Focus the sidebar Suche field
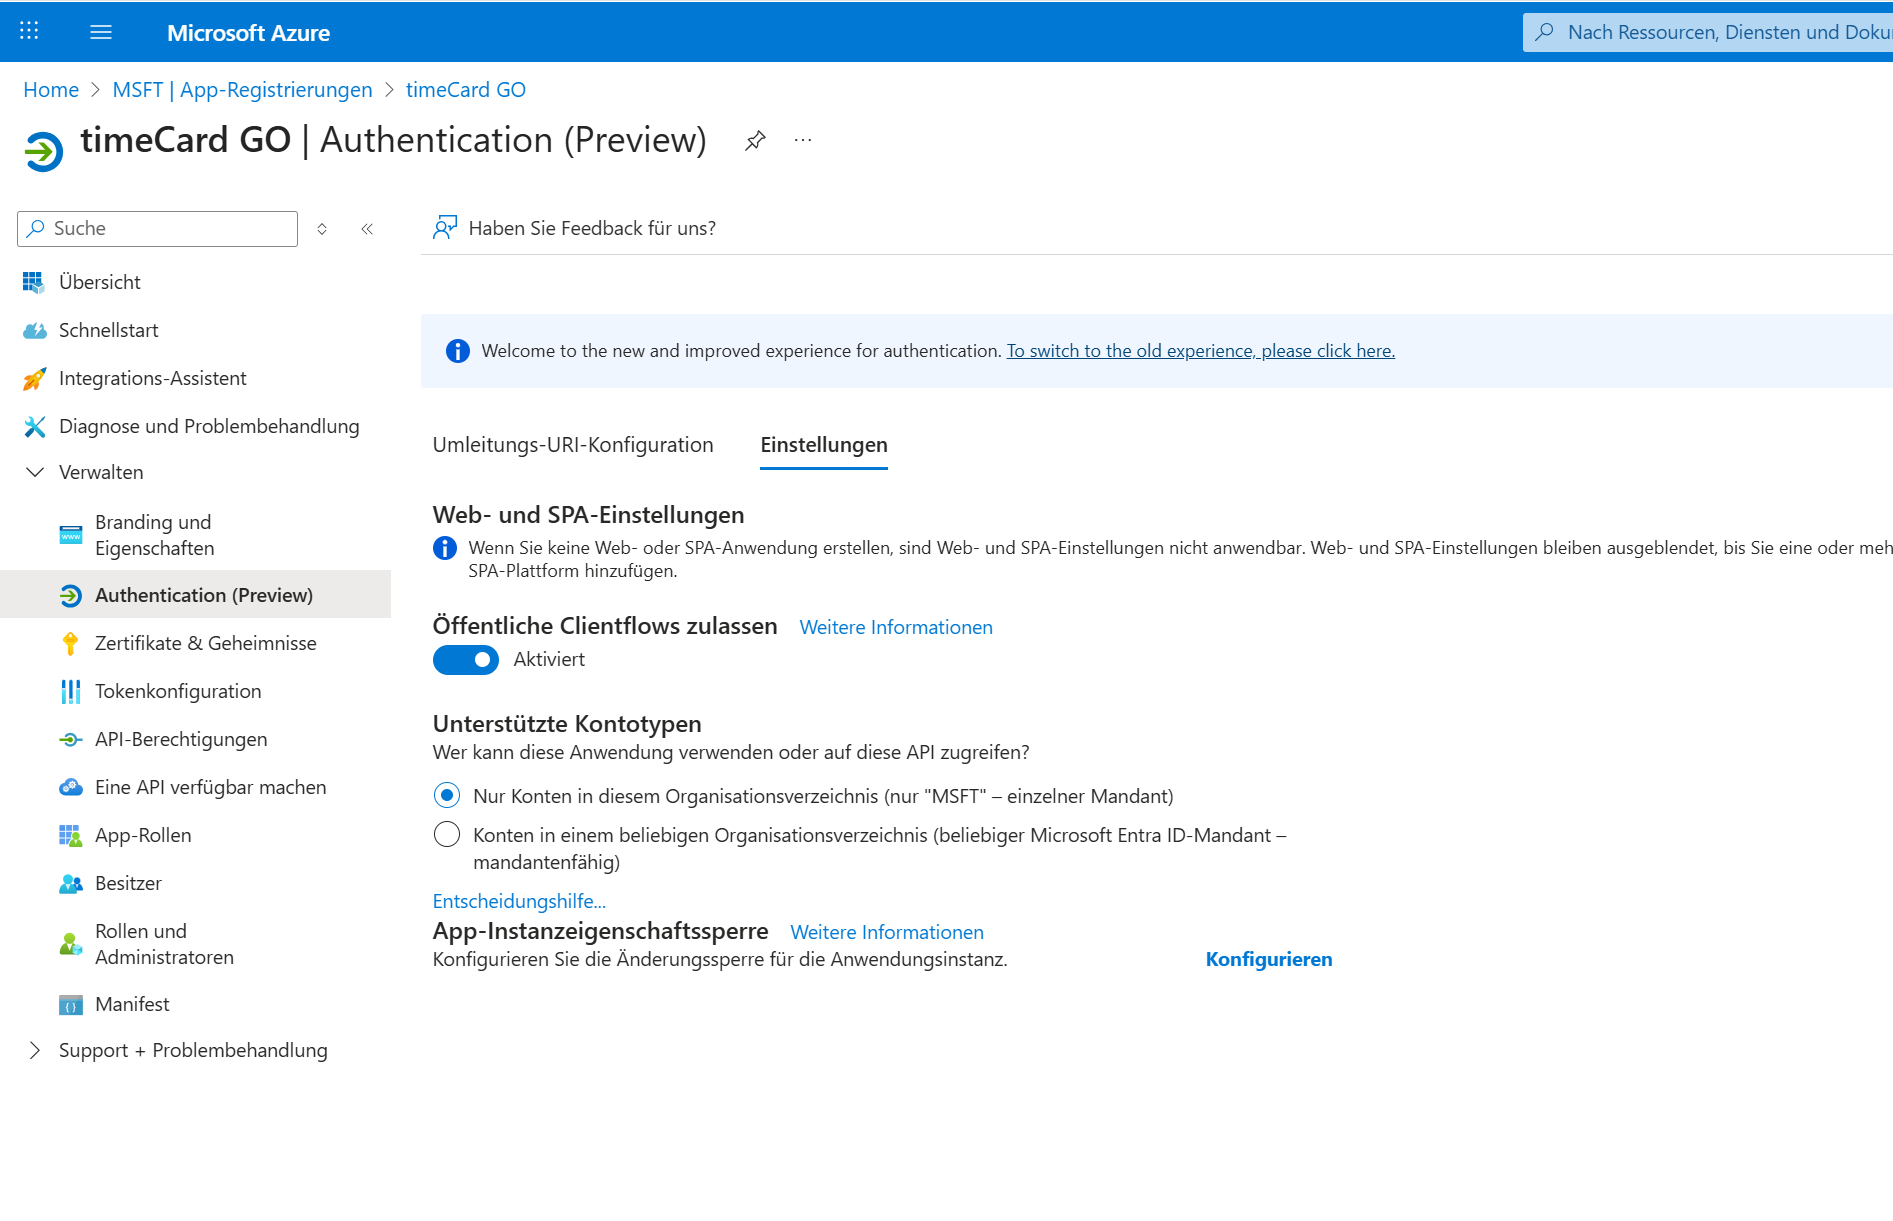1893x1221 pixels. (x=157, y=229)
